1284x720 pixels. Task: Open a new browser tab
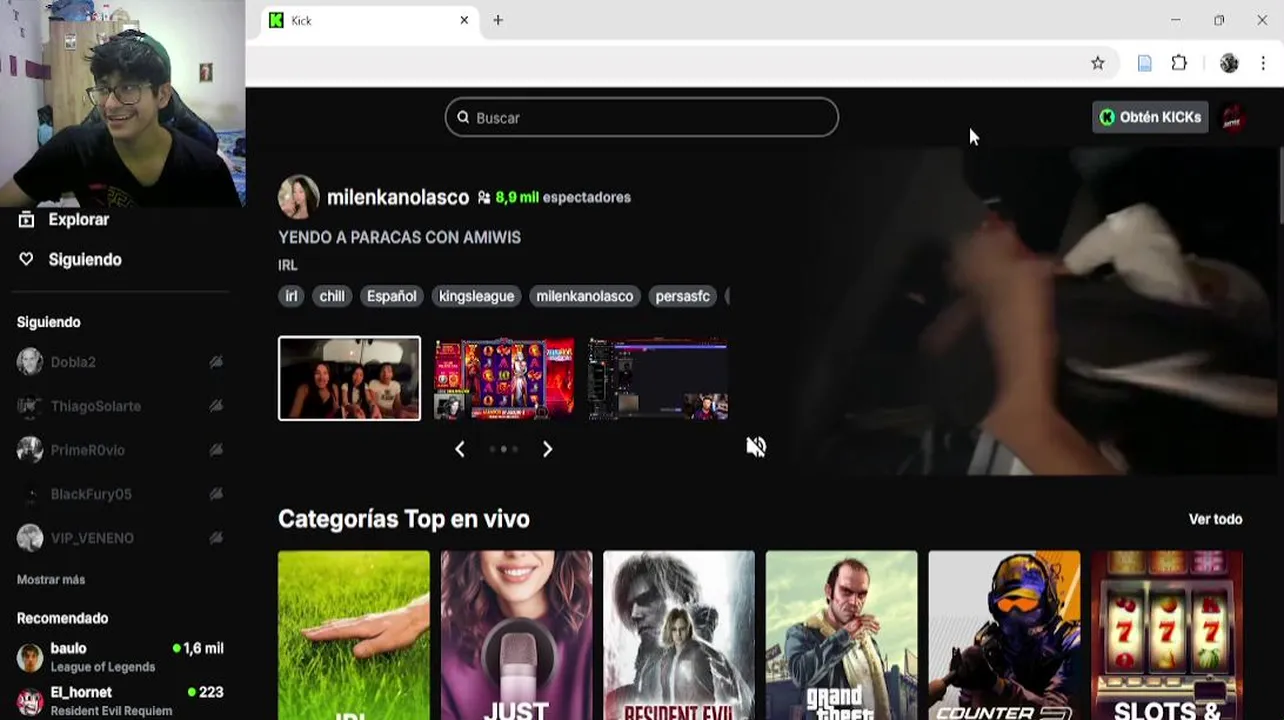[498, 20]
